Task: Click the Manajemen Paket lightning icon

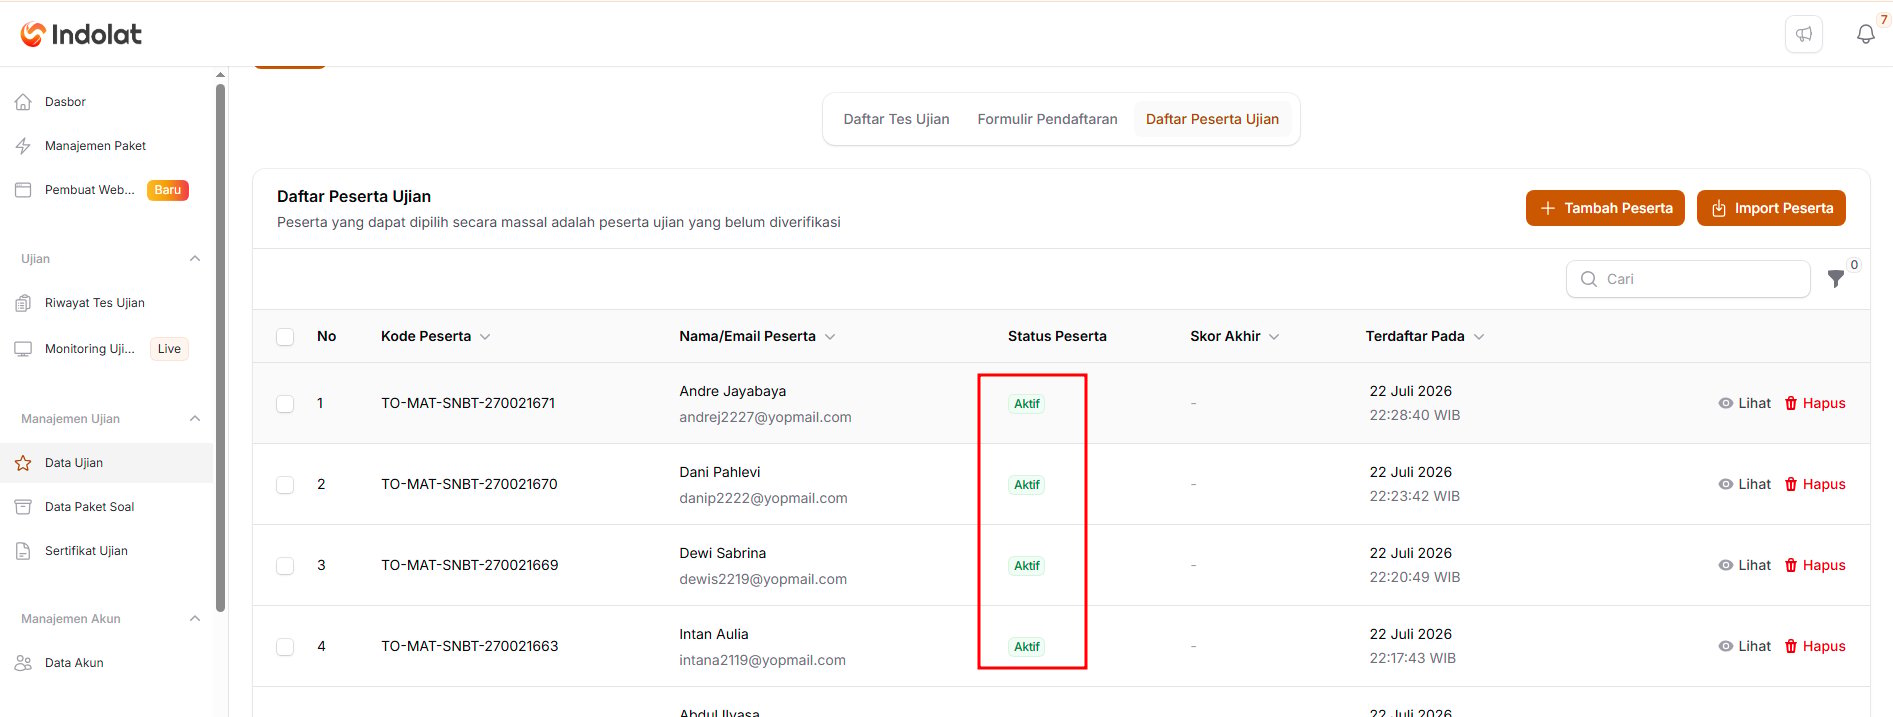Action: (x=23, y=146)
